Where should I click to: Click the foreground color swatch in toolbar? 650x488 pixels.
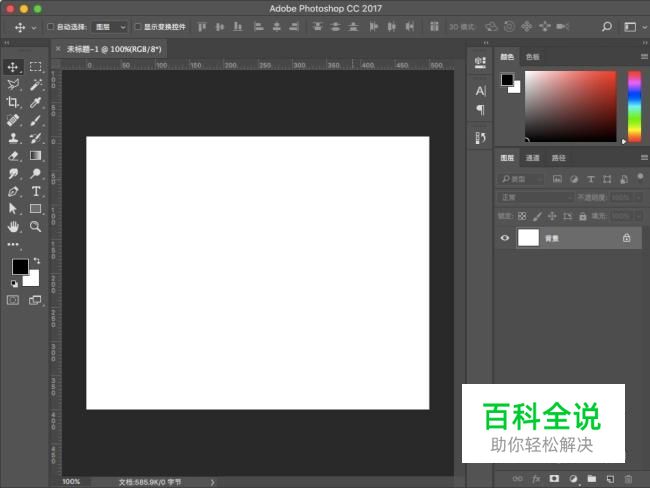point(19,266)
